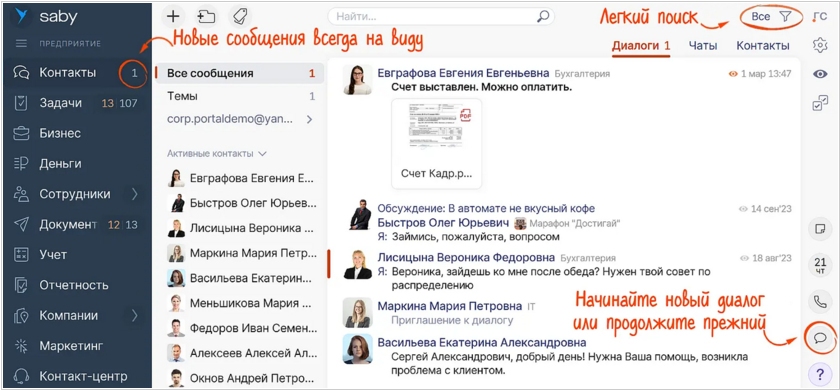Switch to the Чаты tab
This screenshot has width=840, height=390.
pyautogui.click(x=702, y=46)
